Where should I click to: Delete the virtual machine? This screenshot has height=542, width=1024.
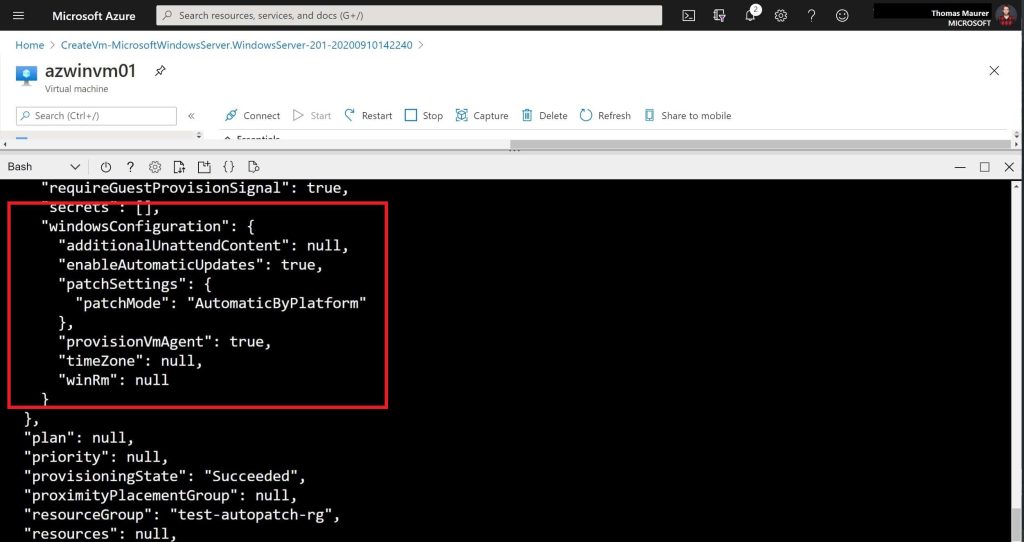pyautogui.click(x=545, y=116)
